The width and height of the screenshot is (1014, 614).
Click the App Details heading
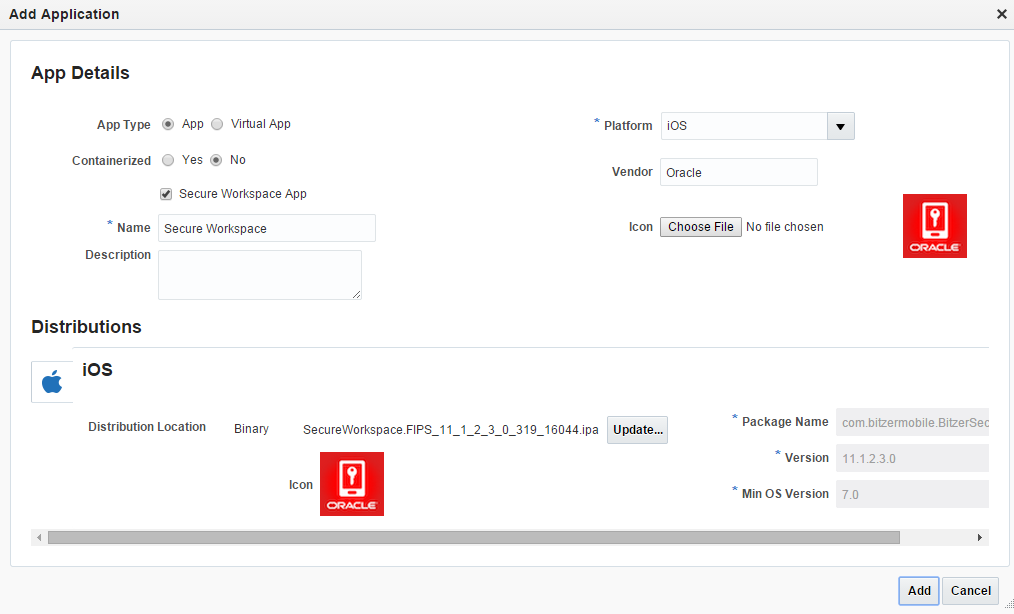80,73
